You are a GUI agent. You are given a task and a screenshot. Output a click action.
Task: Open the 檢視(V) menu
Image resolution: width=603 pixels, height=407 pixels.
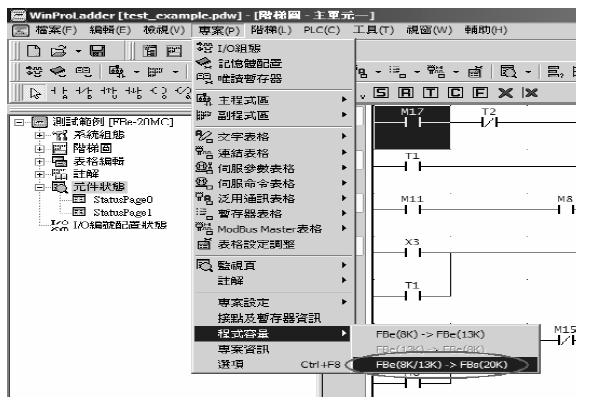click(164, 30)
